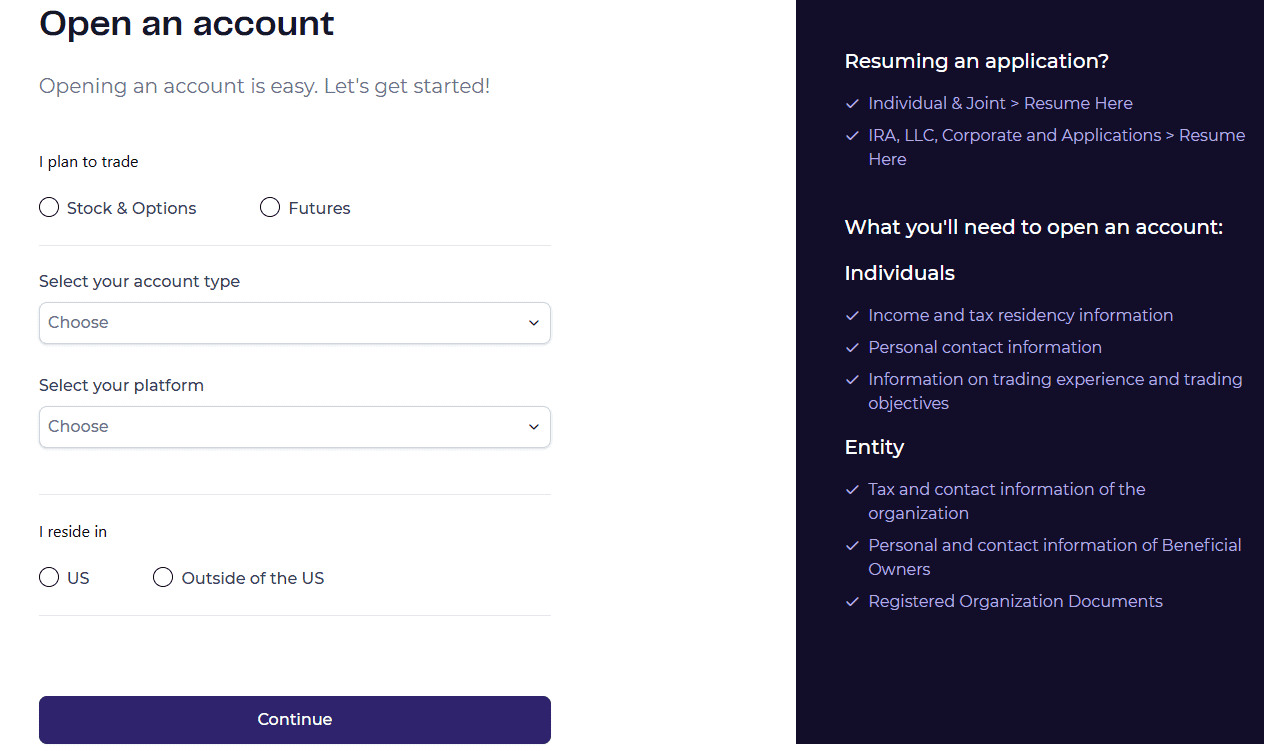This screenshot has width=1264, height=751.
Task: Click the Open an account heading
Action: [186, 24]
